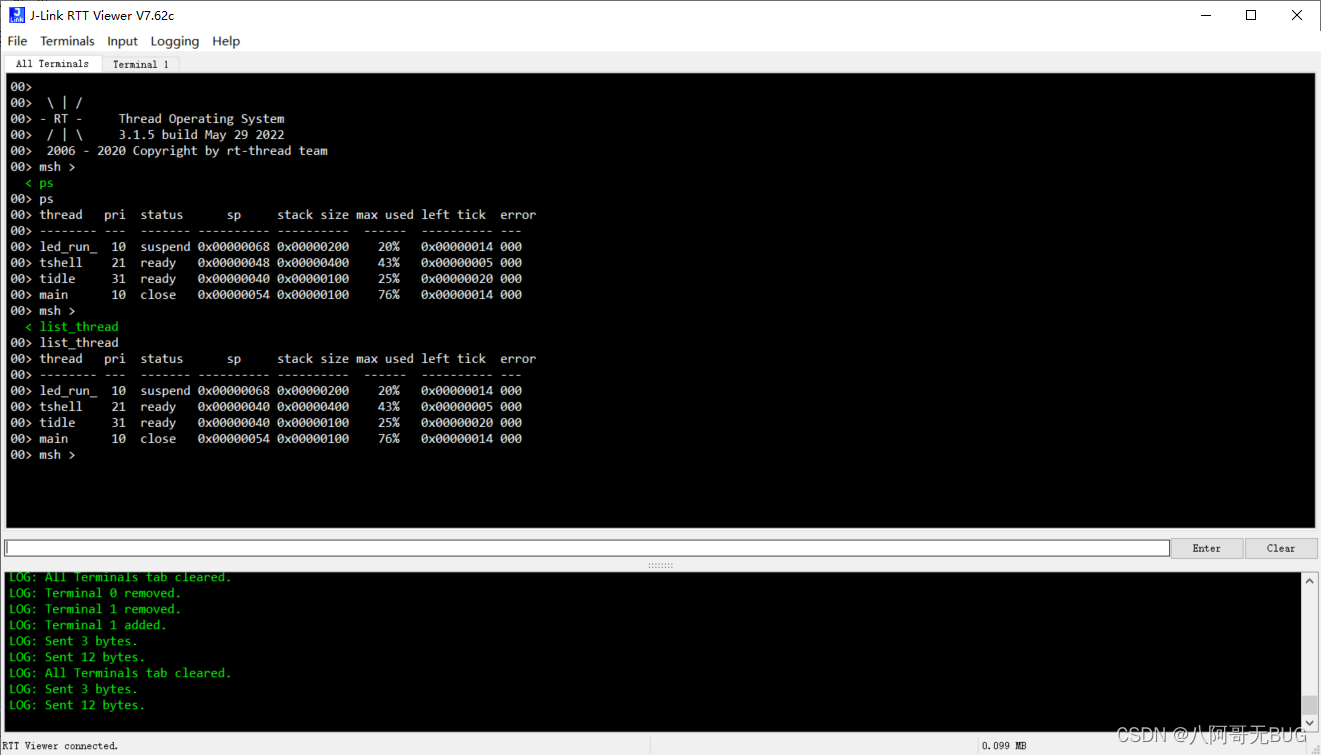Click inside the command input field
The width and height of the screenshot is (1321, 755).
tap(587, 547)
